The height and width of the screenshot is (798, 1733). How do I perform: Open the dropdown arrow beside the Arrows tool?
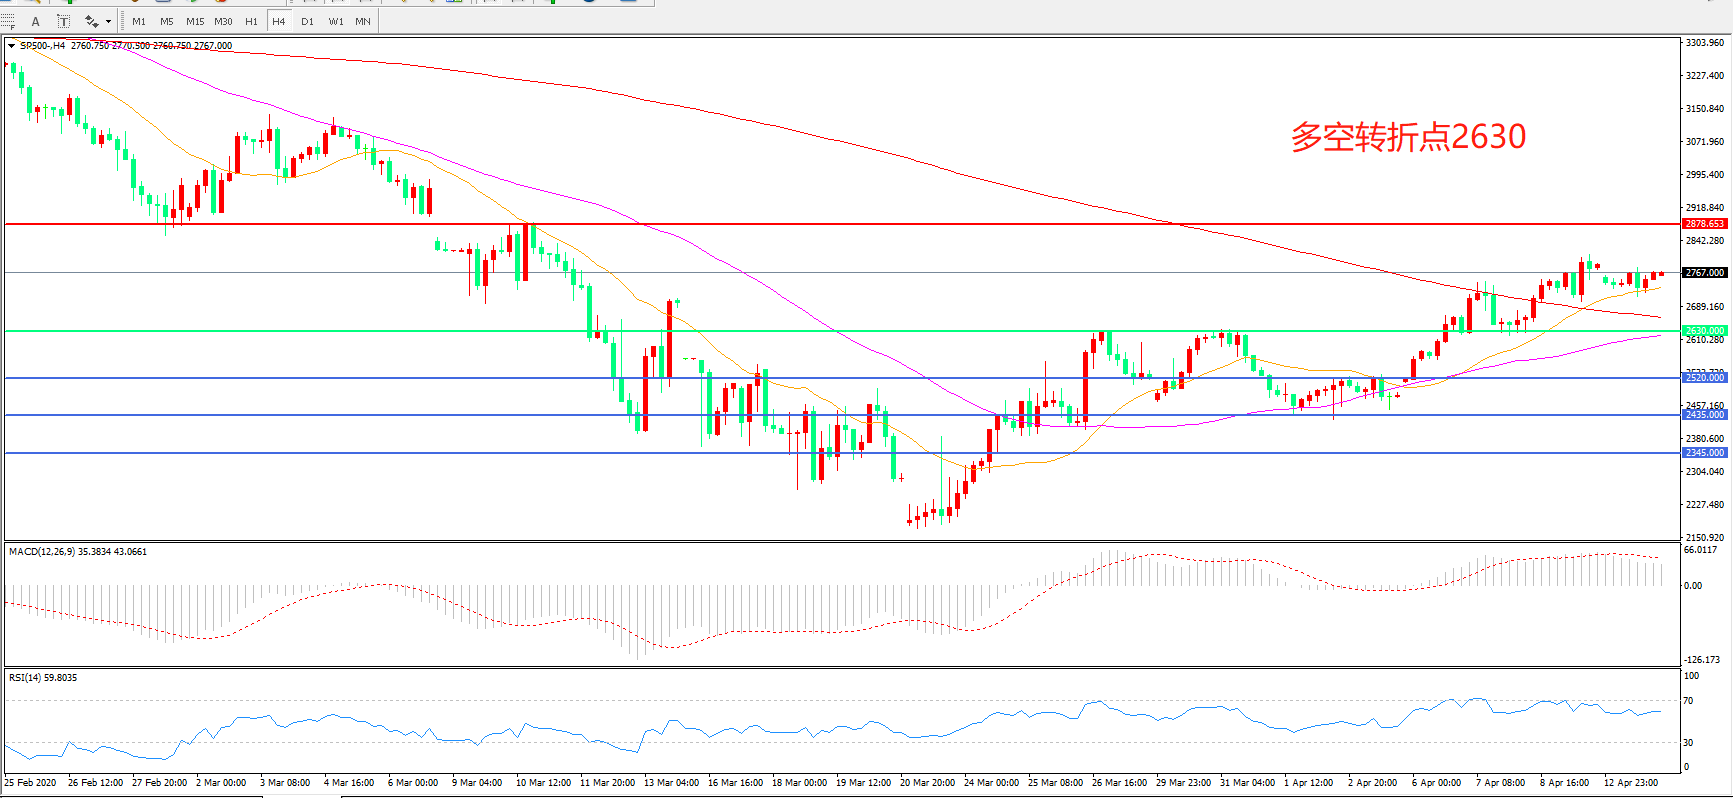coord(108,21)
